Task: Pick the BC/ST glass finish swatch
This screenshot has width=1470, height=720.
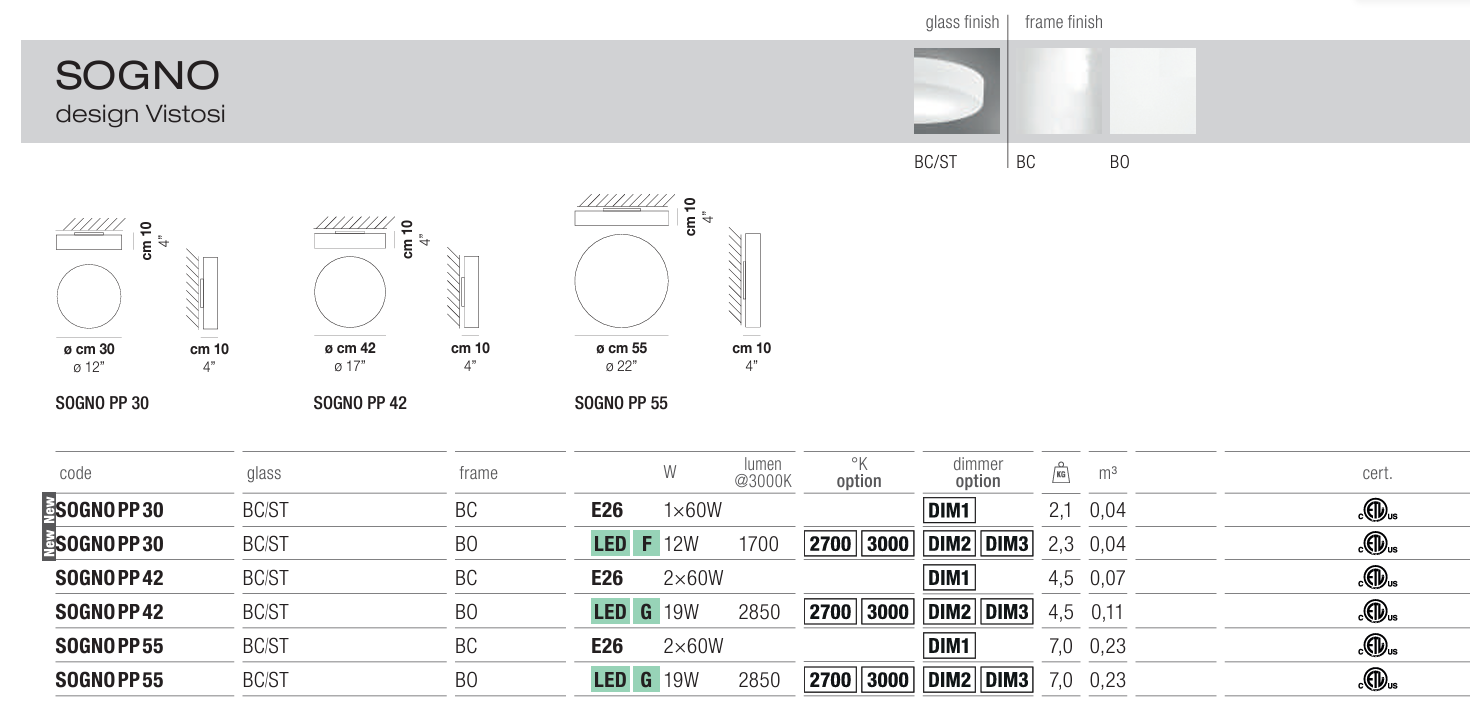Action: (956, 91)
